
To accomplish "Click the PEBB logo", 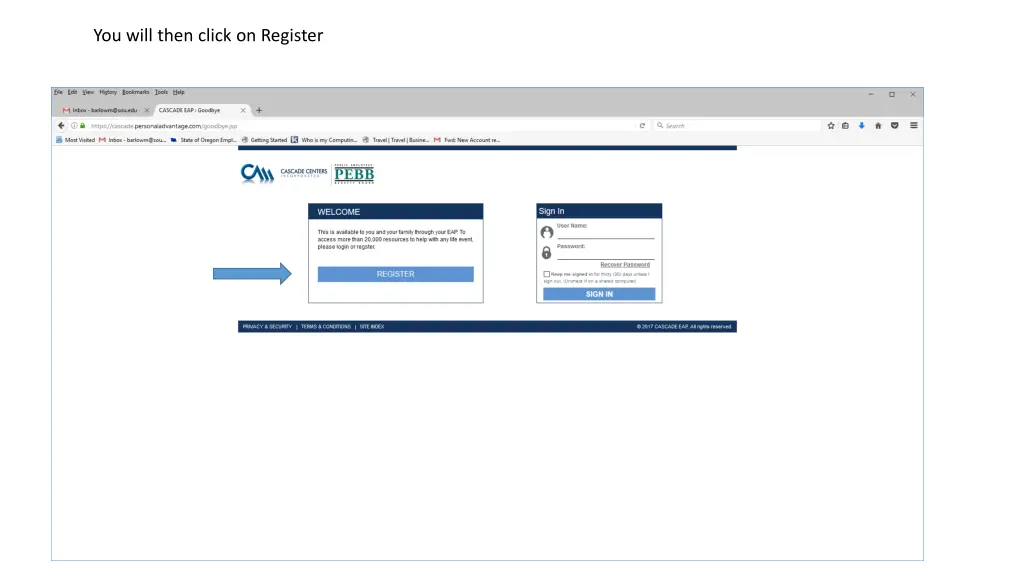I will click(354, 174).
